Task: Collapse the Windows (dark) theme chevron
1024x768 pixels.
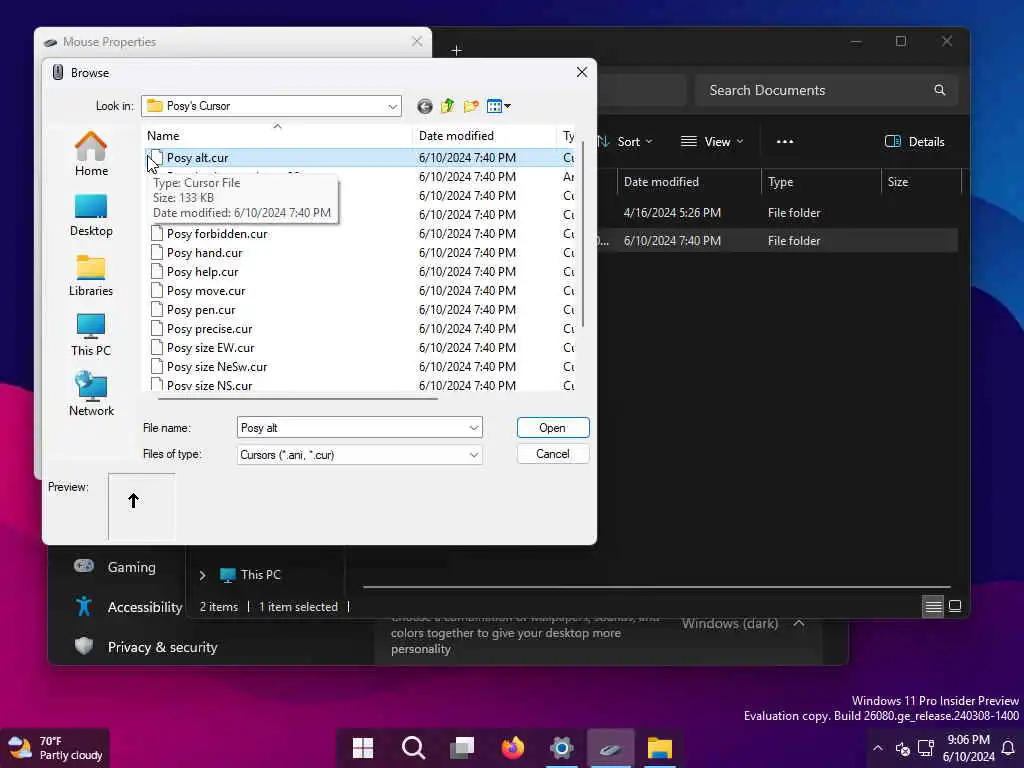Action: pos(799,624)
